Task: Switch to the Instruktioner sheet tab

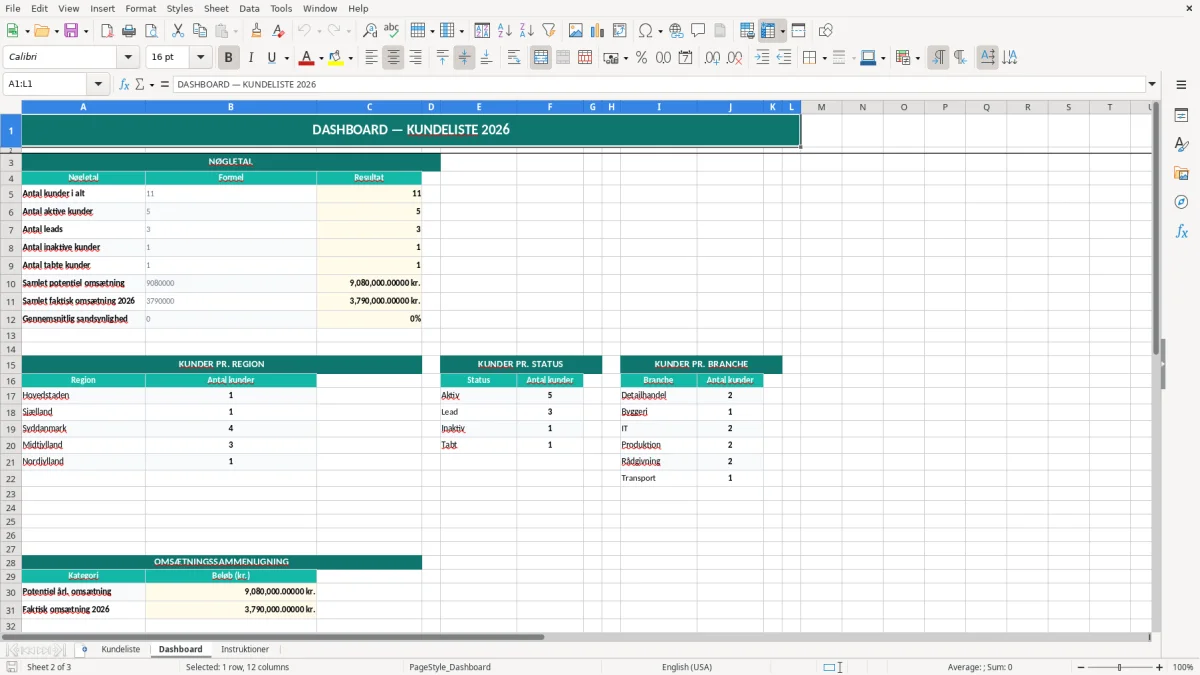Action: (x=245, y=650)
